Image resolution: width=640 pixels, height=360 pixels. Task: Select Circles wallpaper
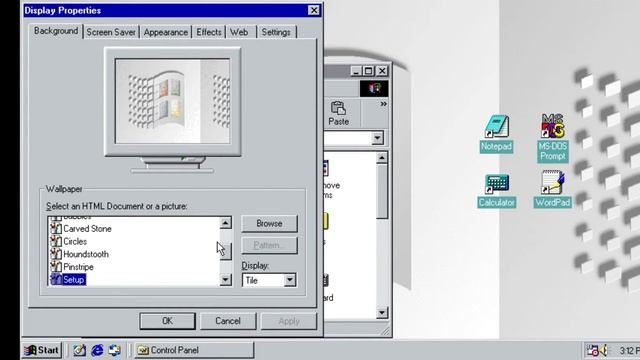[x=75, y=242]
